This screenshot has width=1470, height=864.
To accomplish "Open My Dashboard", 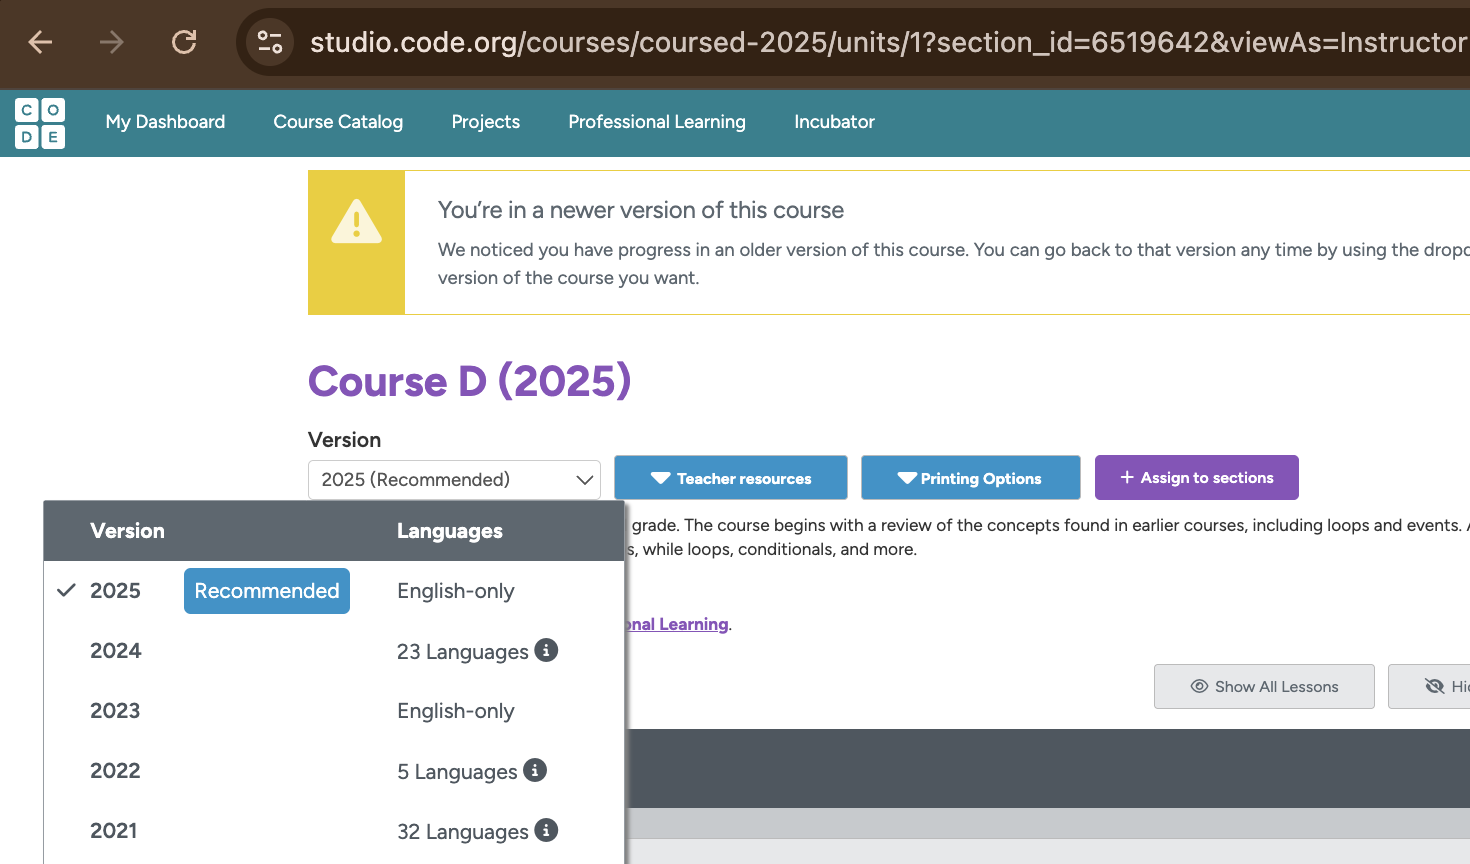I will point(166,122).
